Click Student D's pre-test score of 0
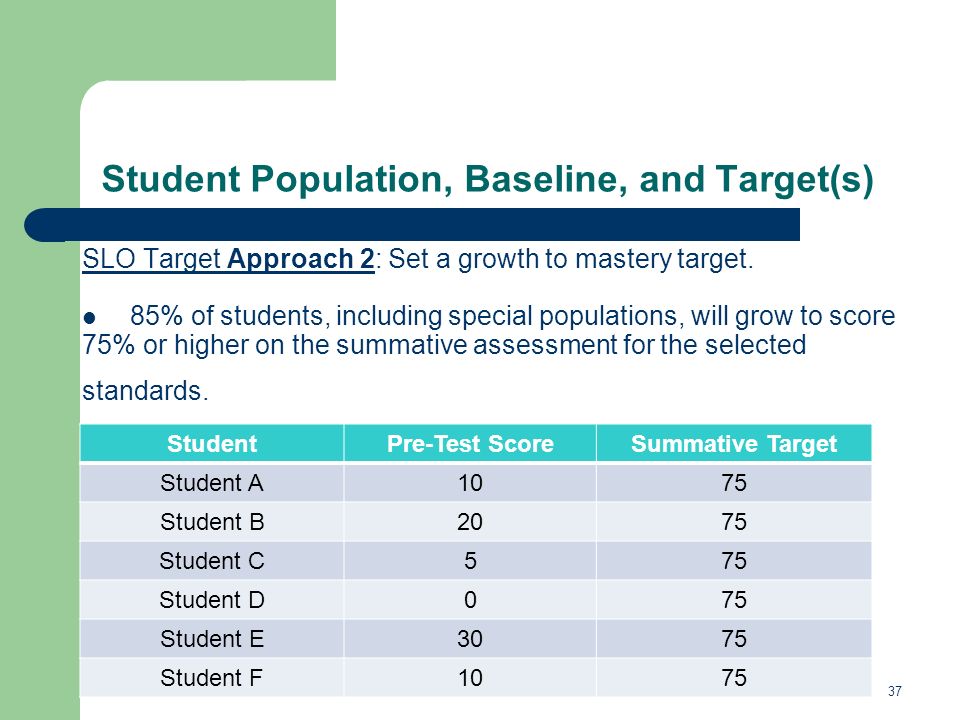This screenshot has height=720, width=960. pos(470,599)
